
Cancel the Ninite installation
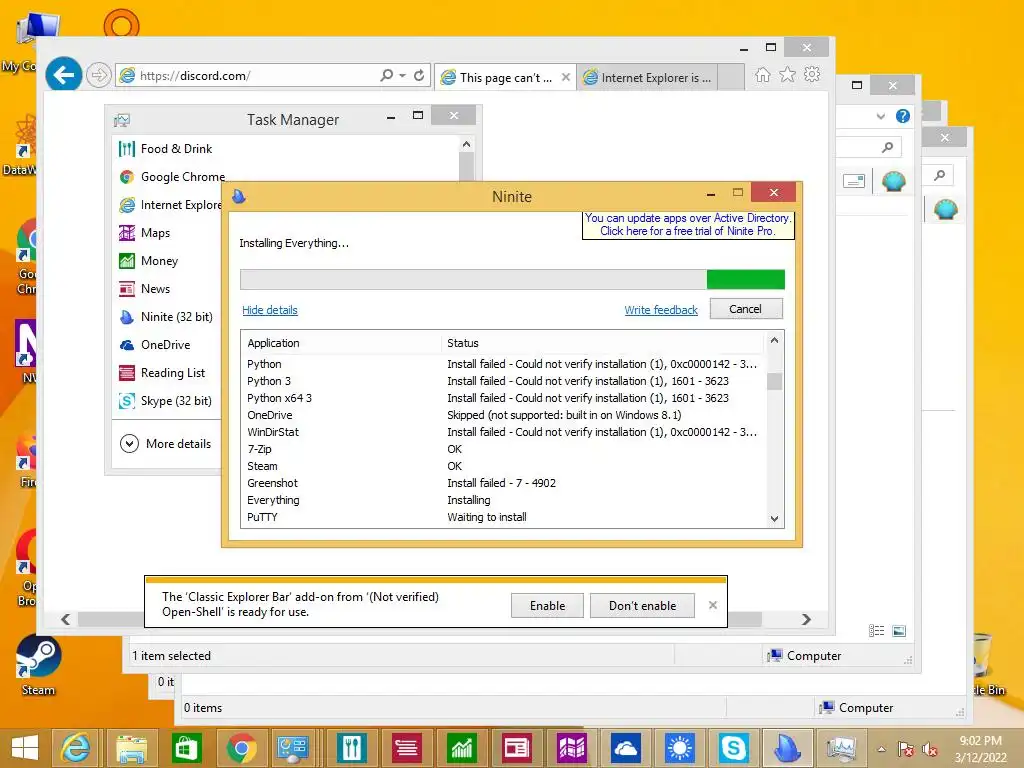pos(746,309)
